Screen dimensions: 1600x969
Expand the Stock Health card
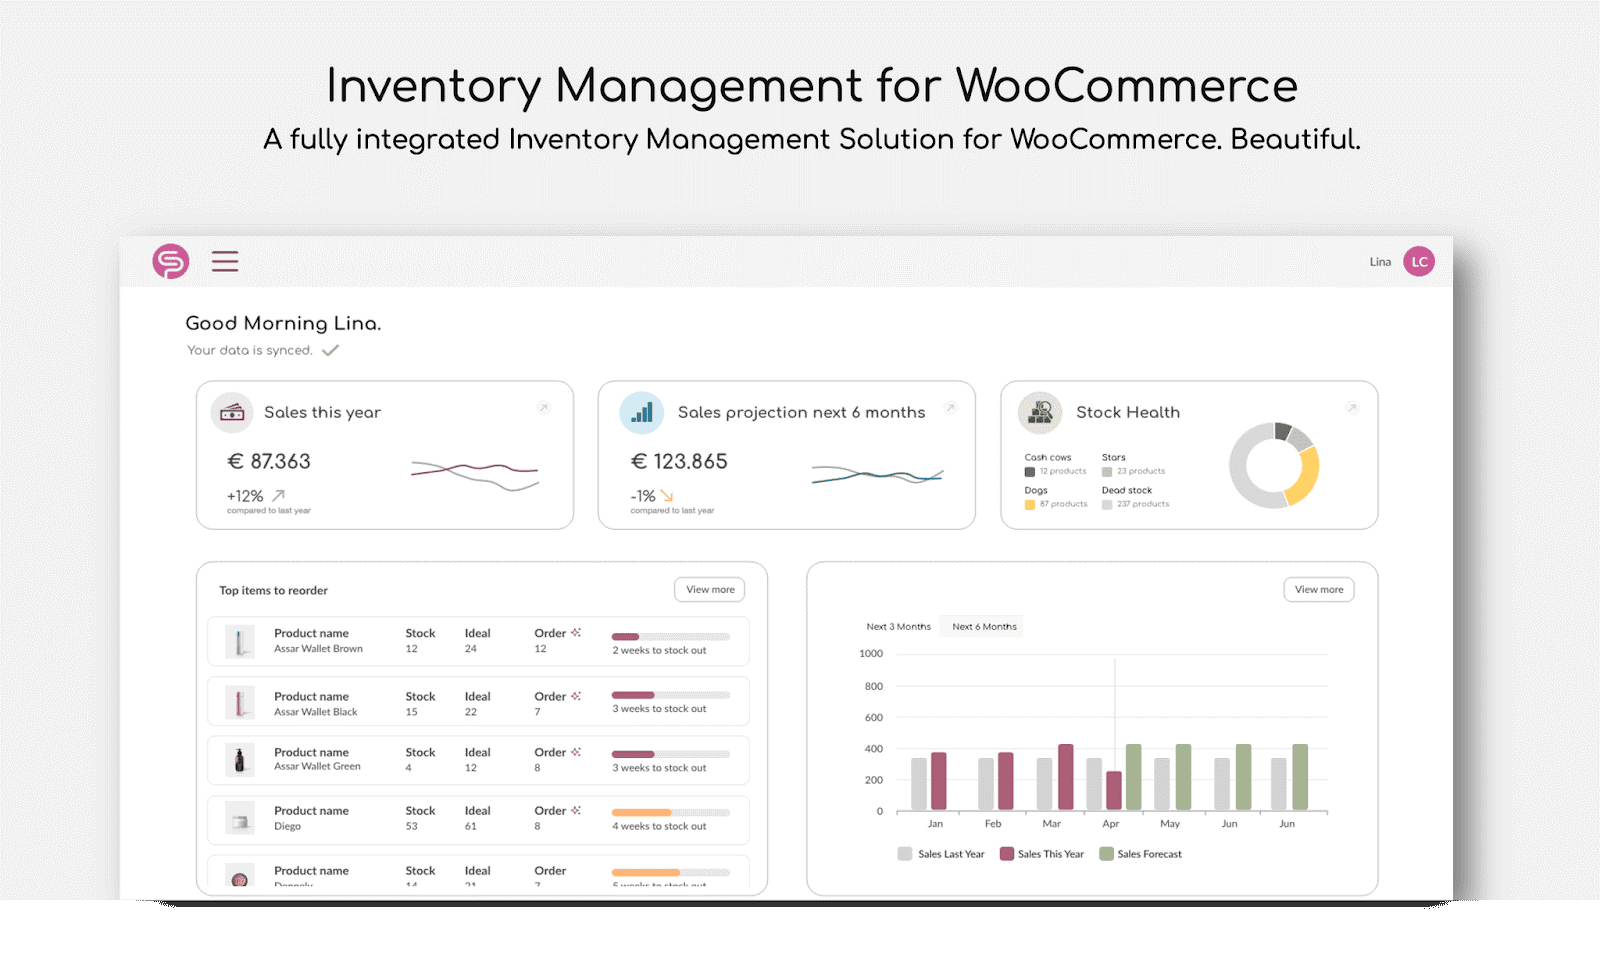coord(1353,408)
